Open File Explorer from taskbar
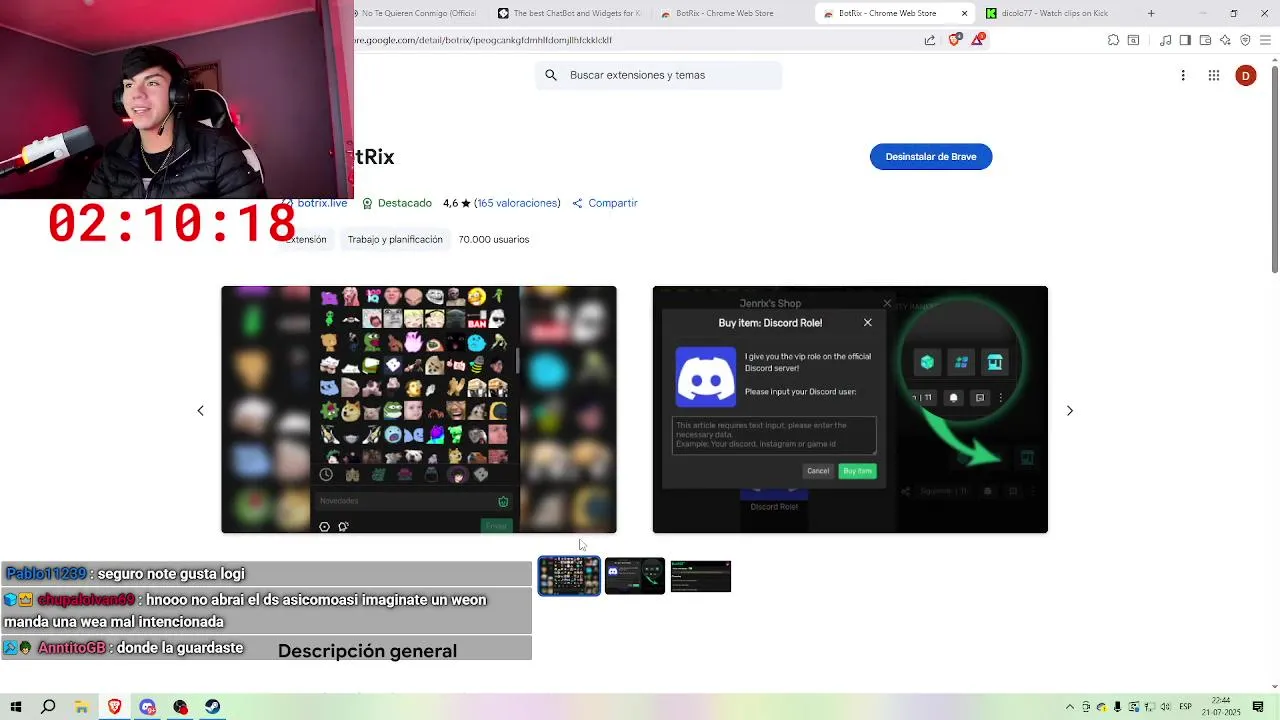The height and width of the screenshot is (720, 1280). tap(81, 707)
